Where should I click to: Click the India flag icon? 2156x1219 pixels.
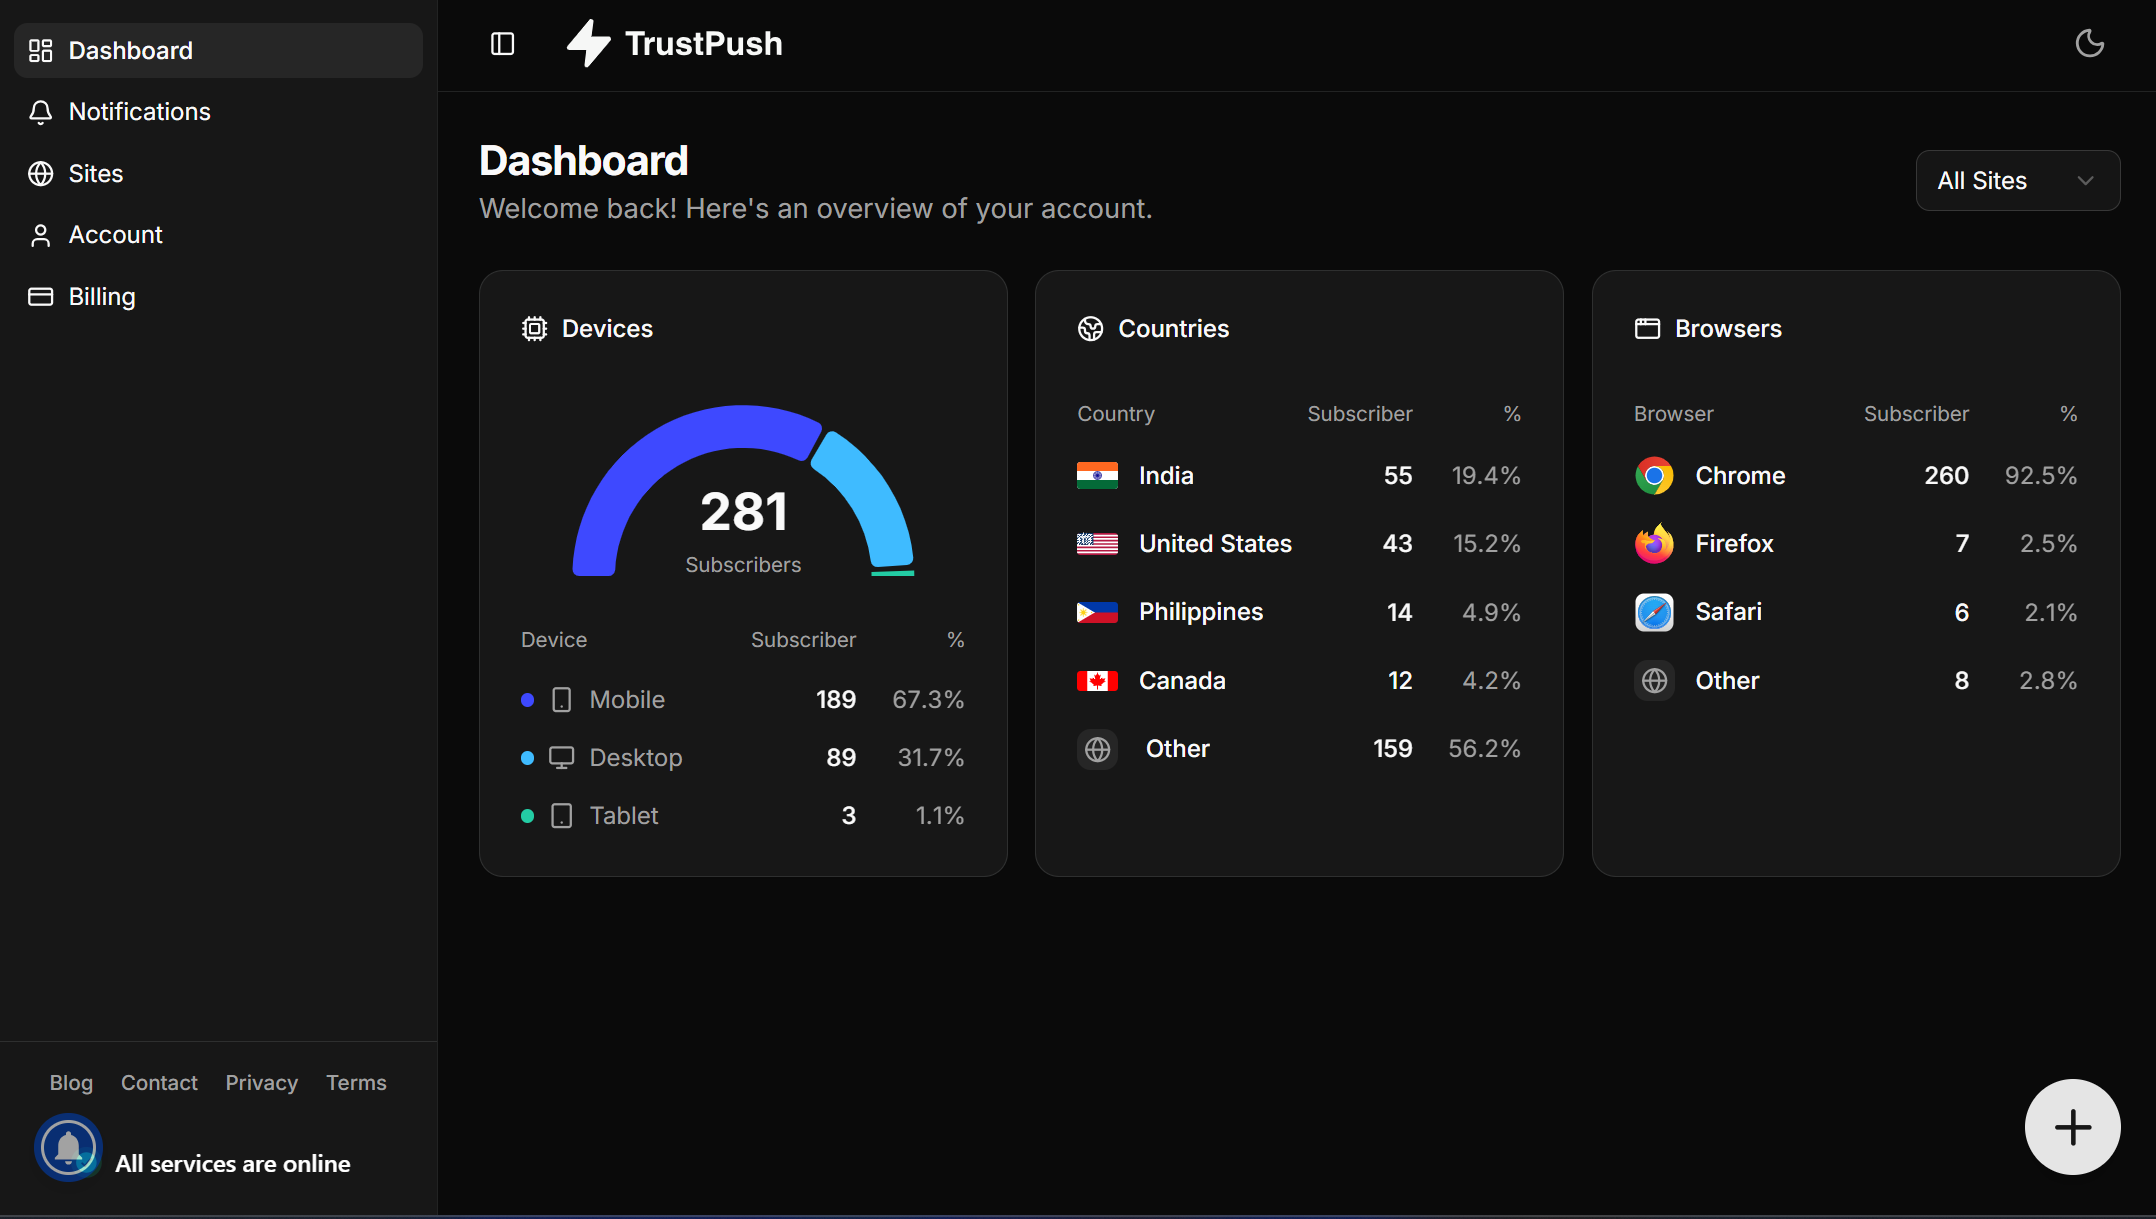pos(1097,476)
